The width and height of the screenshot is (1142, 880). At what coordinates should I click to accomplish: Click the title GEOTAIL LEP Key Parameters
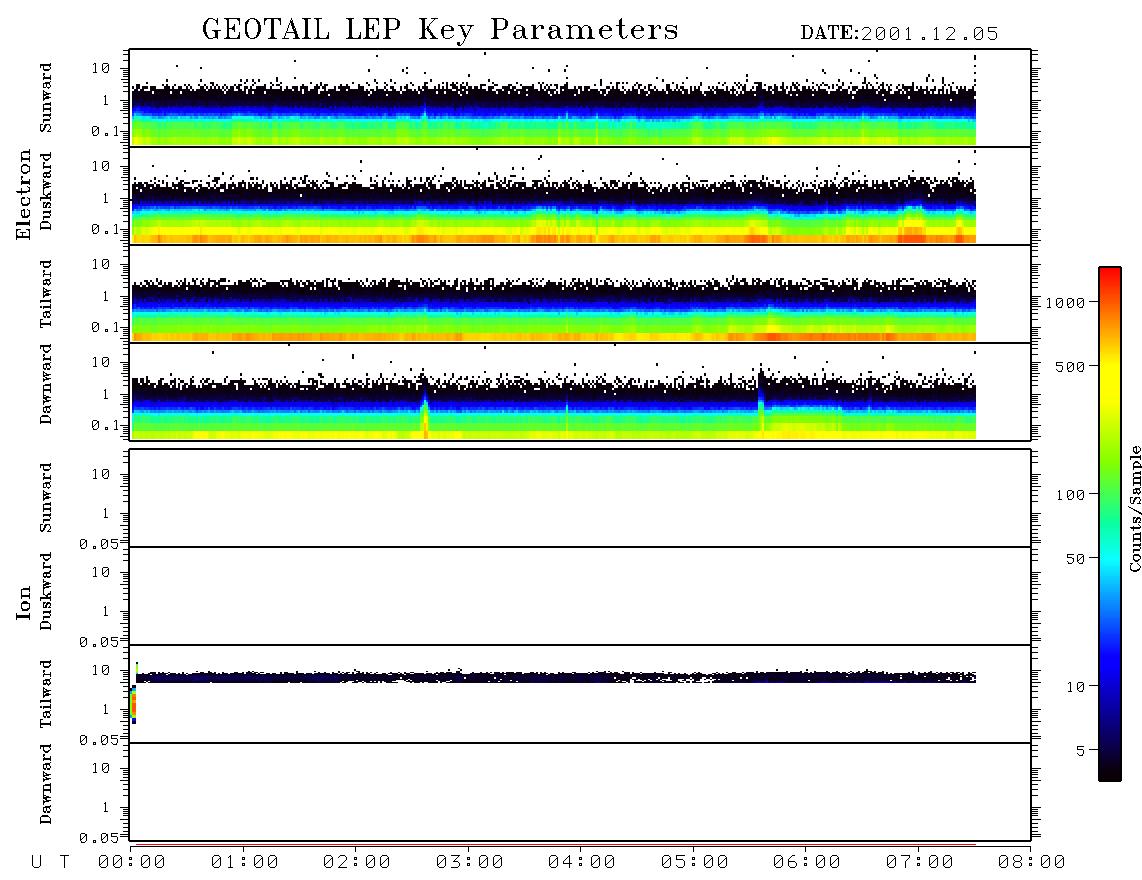(x=440, y=30)
